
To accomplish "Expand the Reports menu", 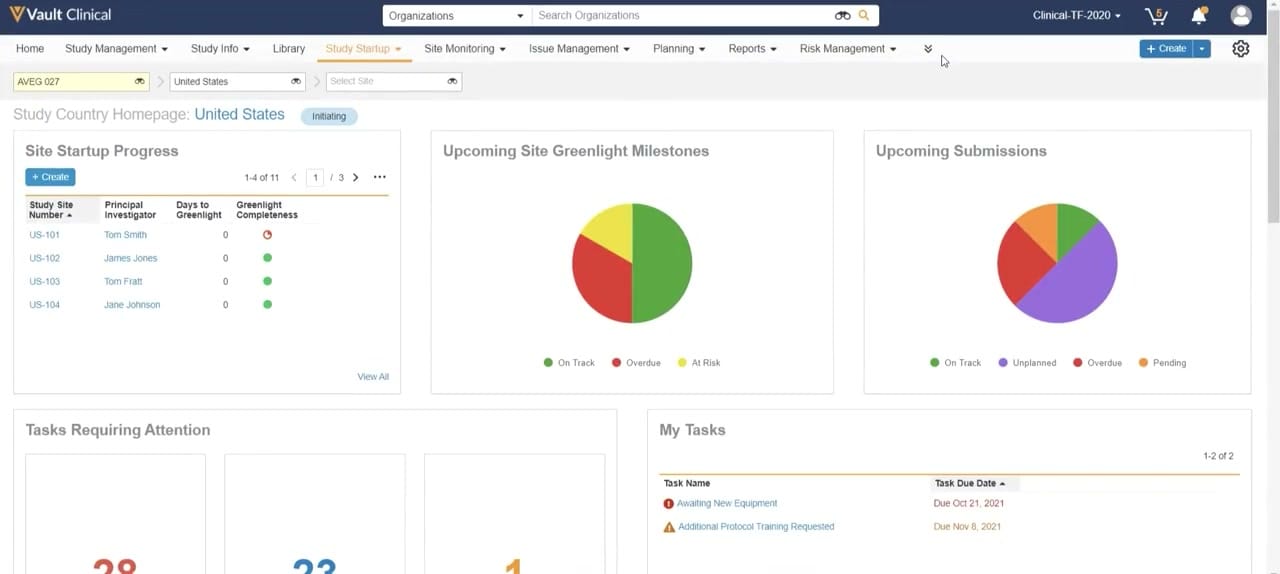I will [752, 49].
